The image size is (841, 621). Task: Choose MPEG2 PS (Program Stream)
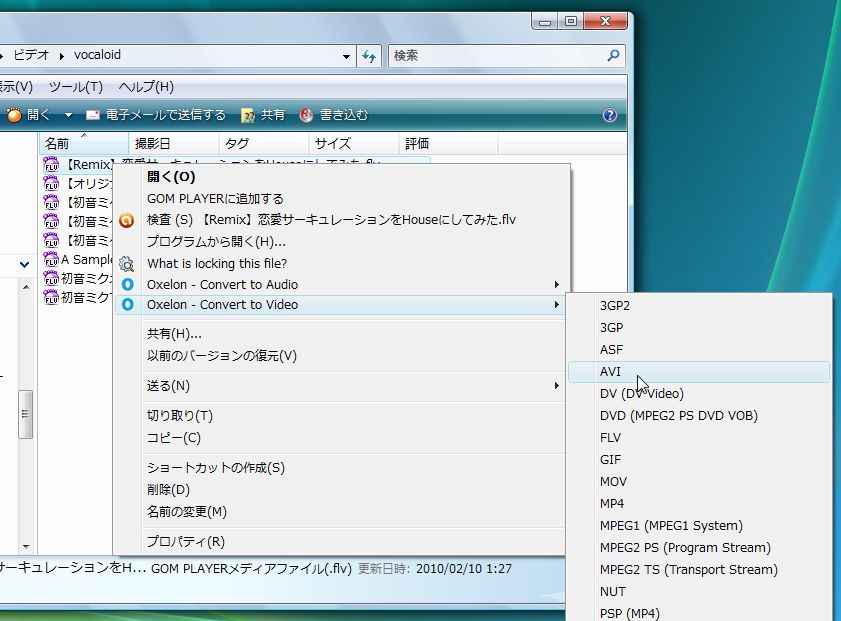tap(698, 548)
